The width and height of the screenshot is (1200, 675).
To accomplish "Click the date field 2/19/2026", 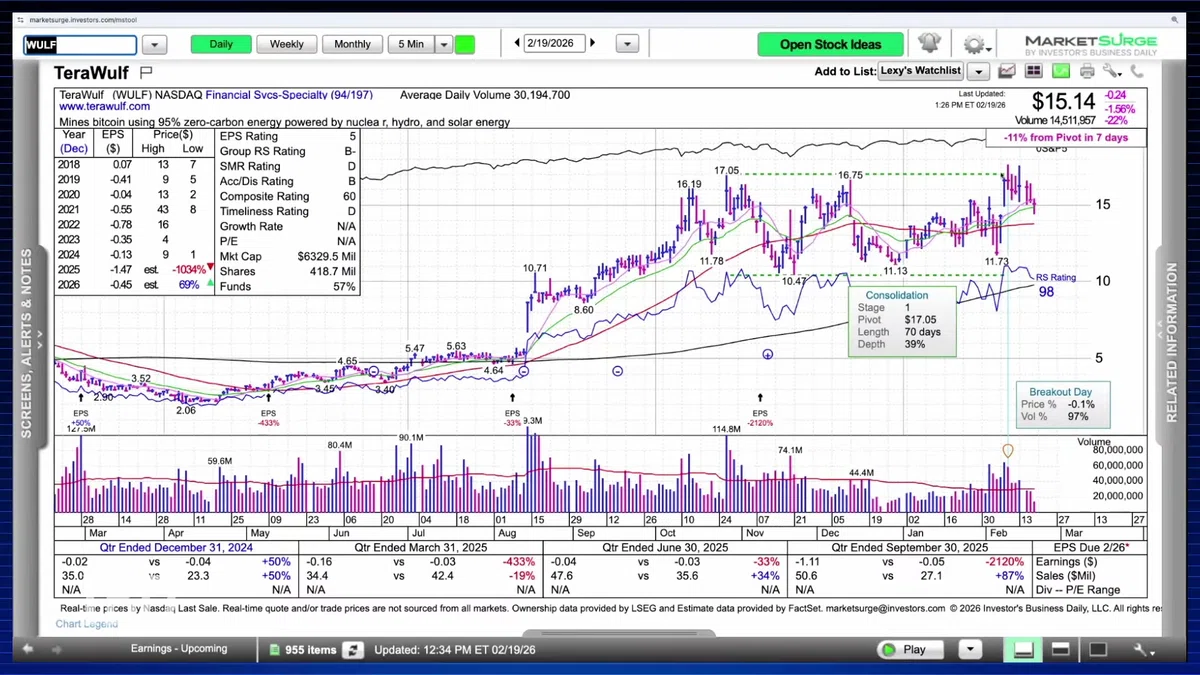I will click(x=555, y=43).
